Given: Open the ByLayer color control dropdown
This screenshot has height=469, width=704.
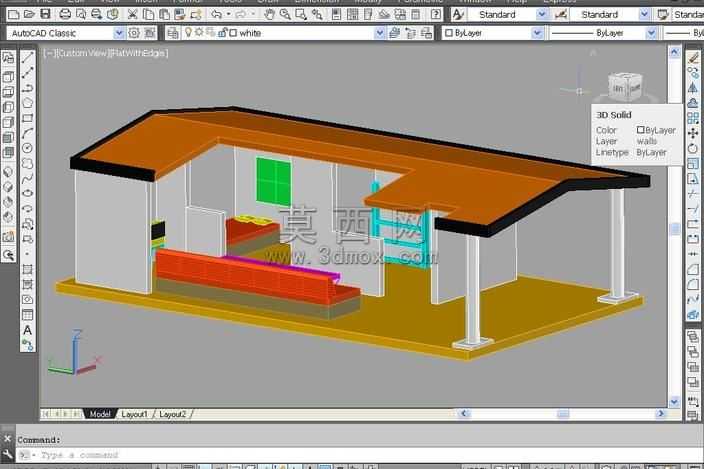Looking at the screenshot, I should (537, 33).
